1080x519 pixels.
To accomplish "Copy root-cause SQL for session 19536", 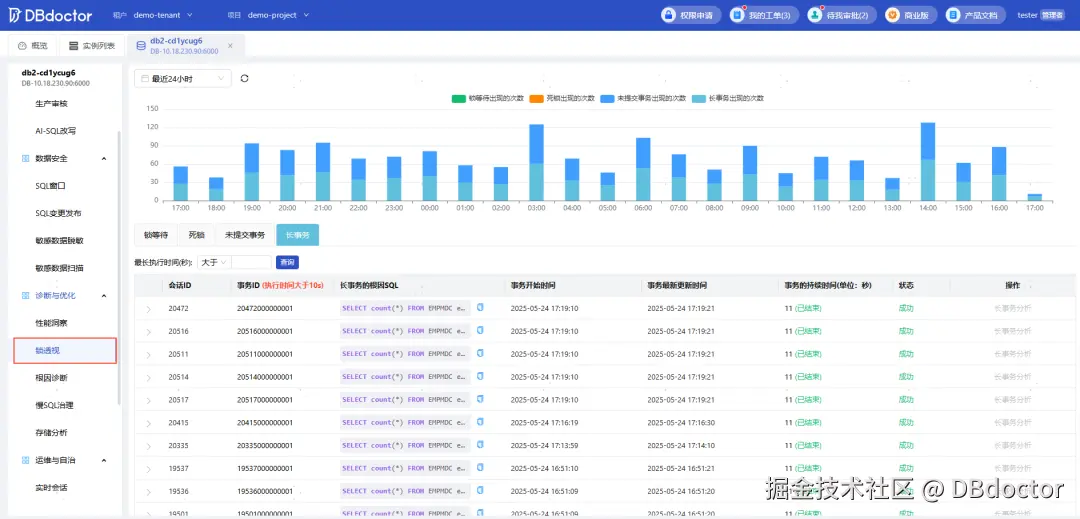I will 480,491.
